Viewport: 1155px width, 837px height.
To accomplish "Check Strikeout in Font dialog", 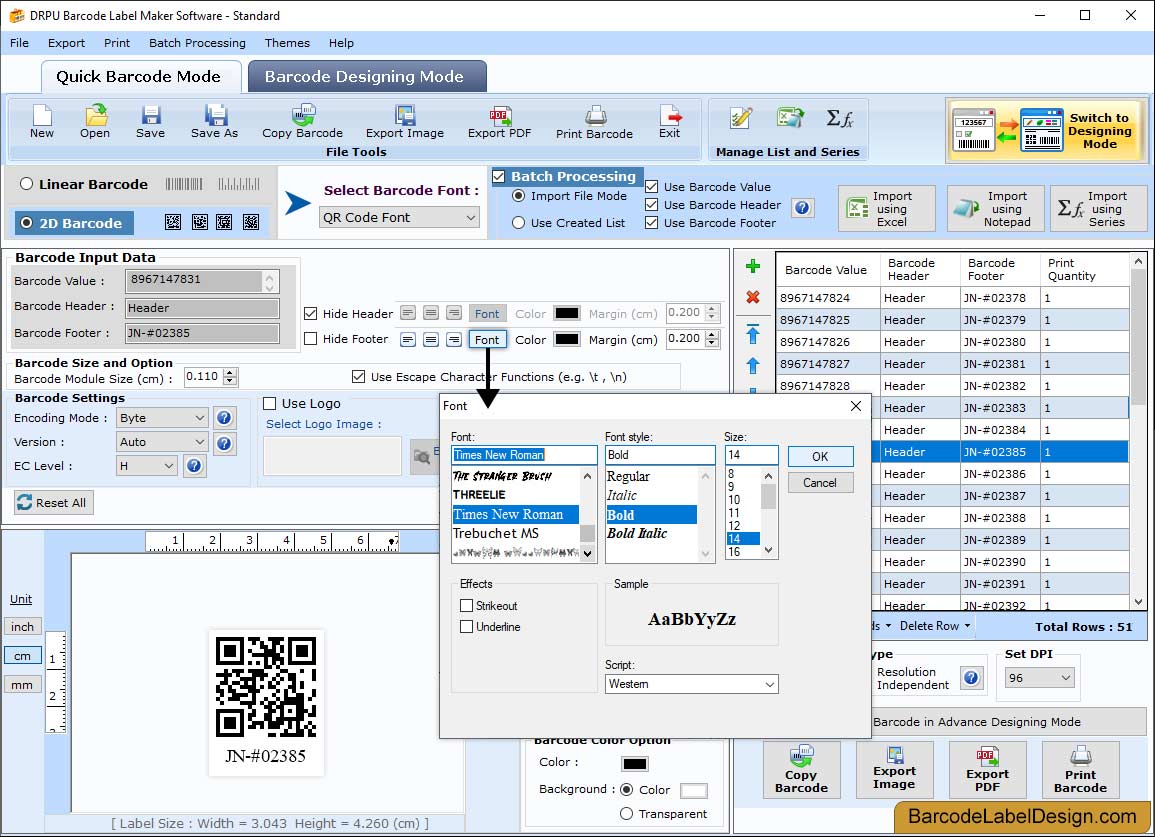I will [466, 606].
